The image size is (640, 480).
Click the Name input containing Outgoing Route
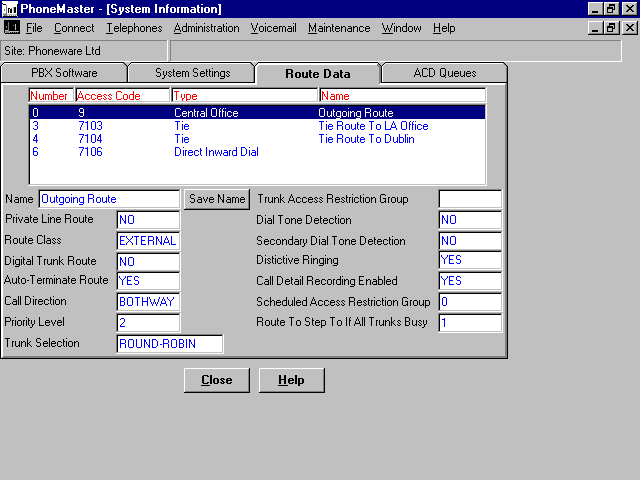pos(109,199)
